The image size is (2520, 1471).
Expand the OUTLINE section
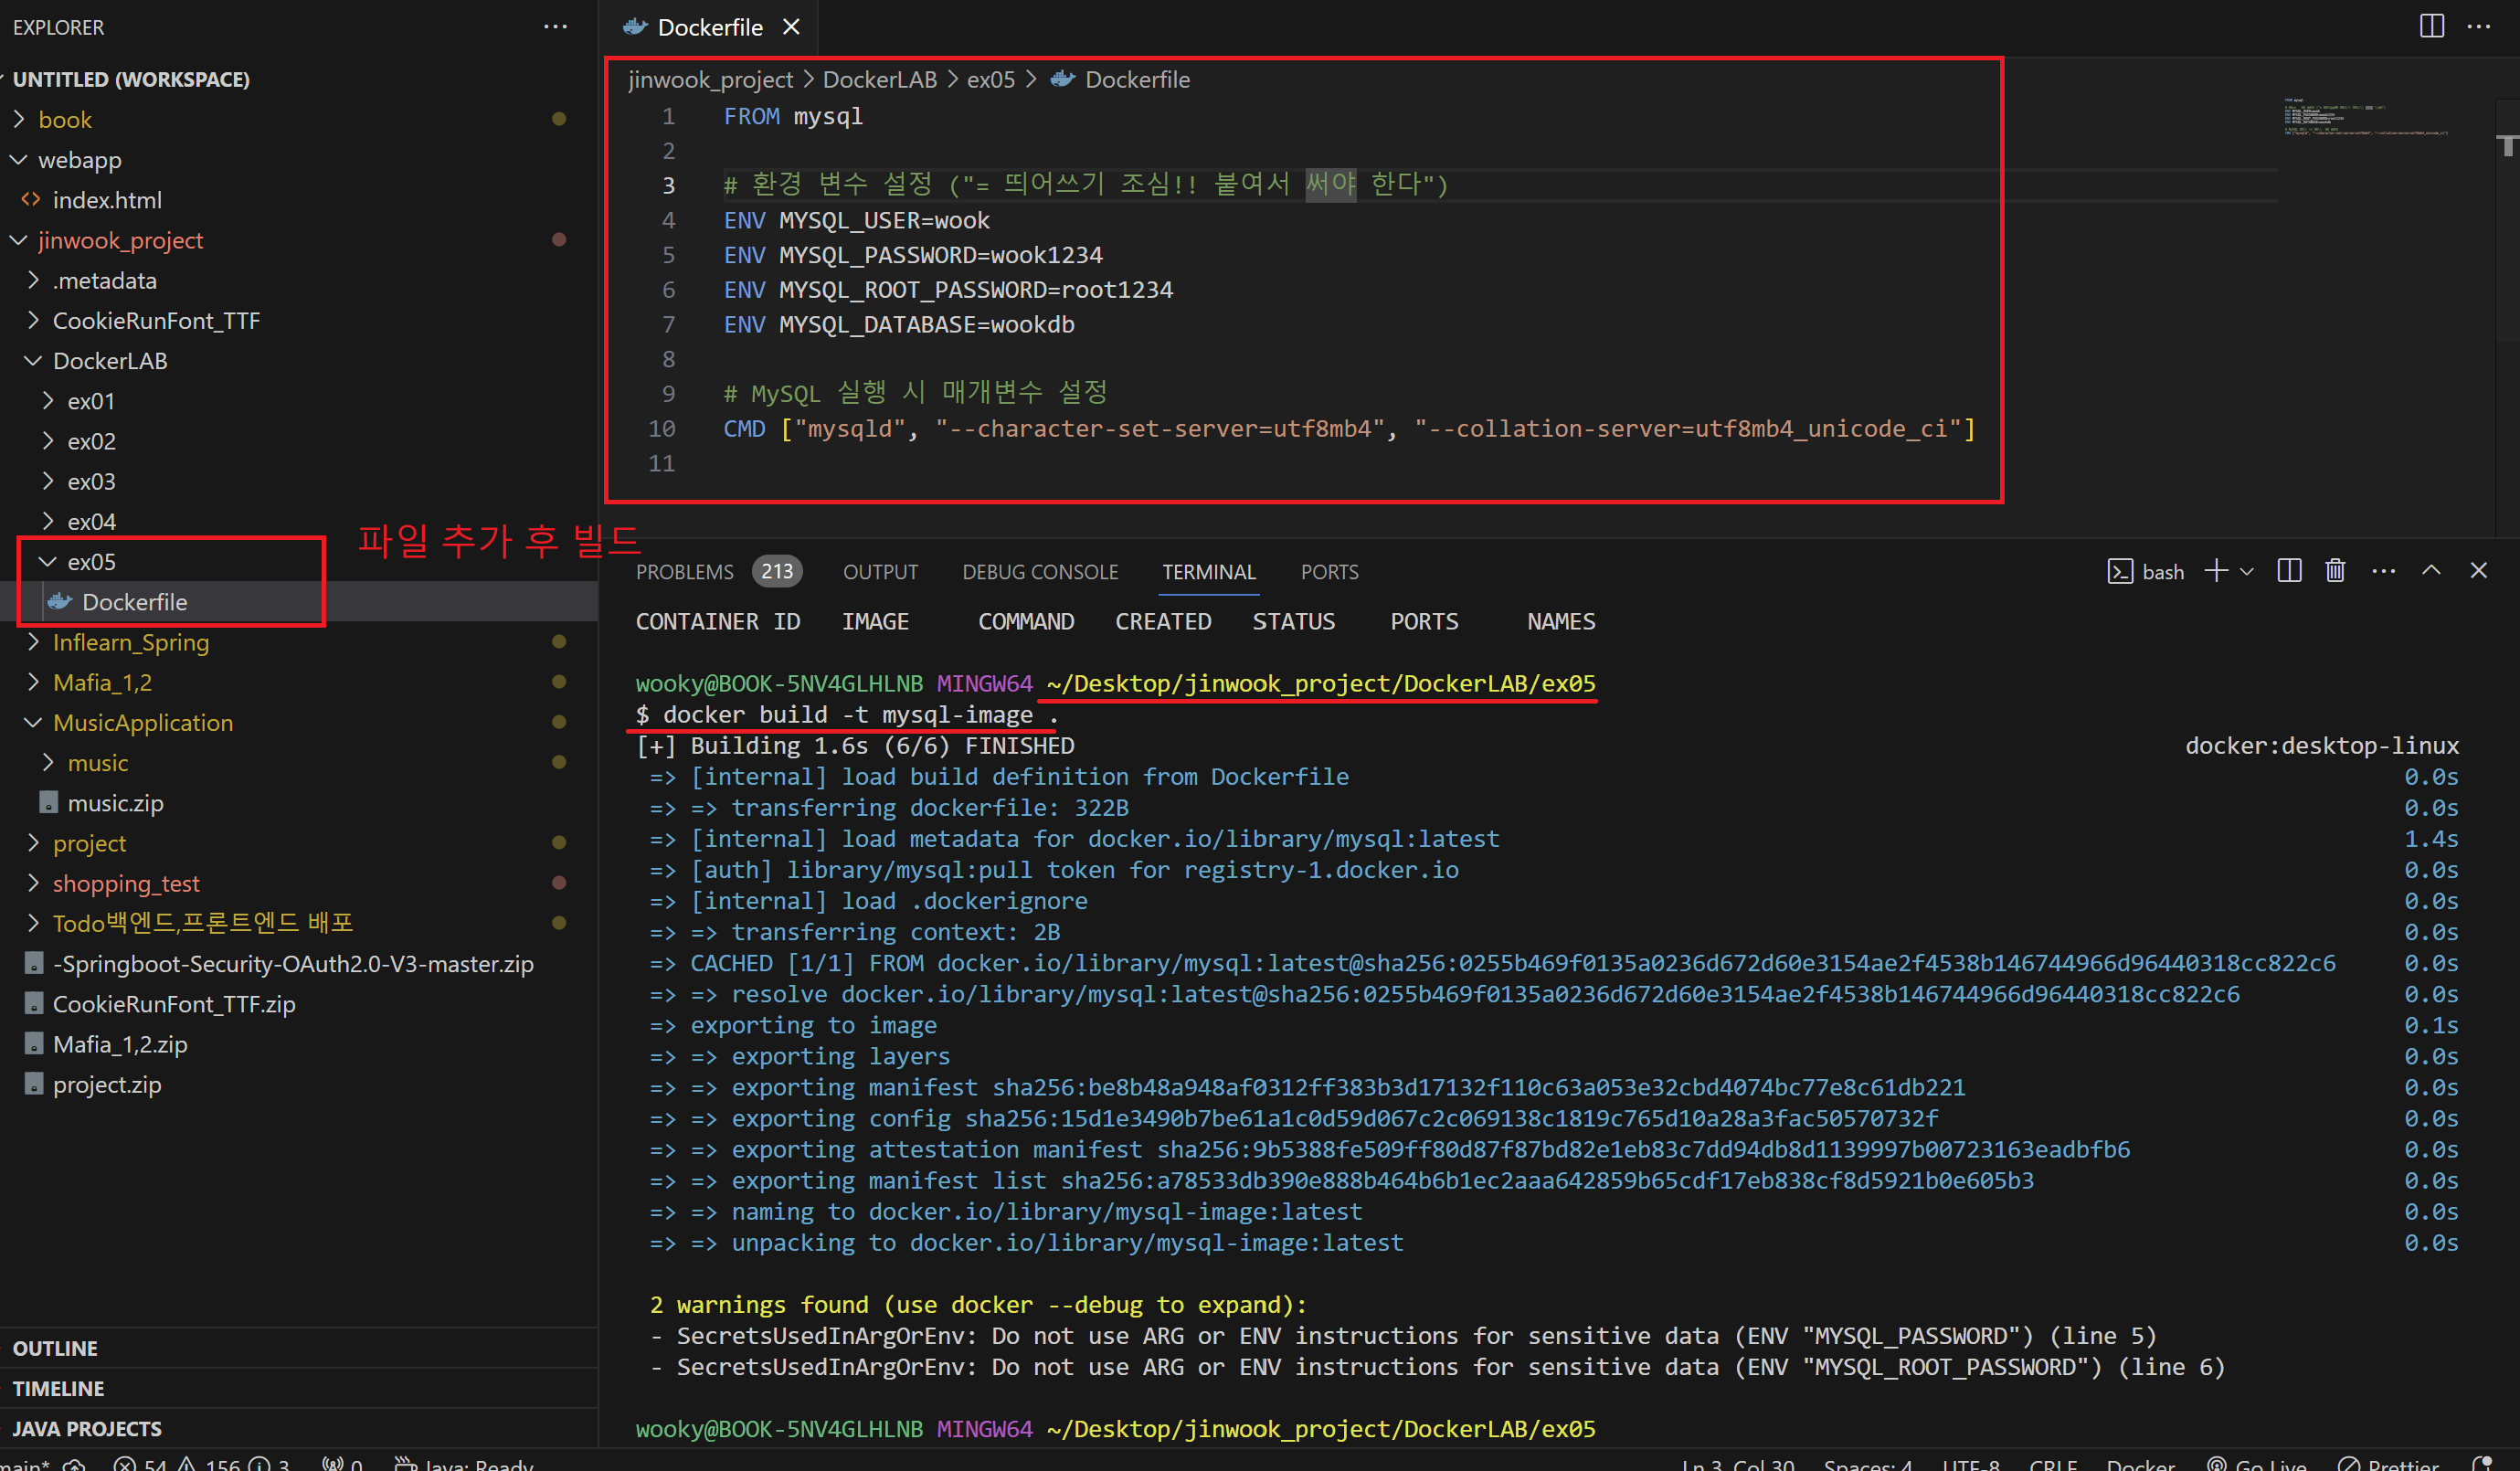click(x=56, y=1348)
